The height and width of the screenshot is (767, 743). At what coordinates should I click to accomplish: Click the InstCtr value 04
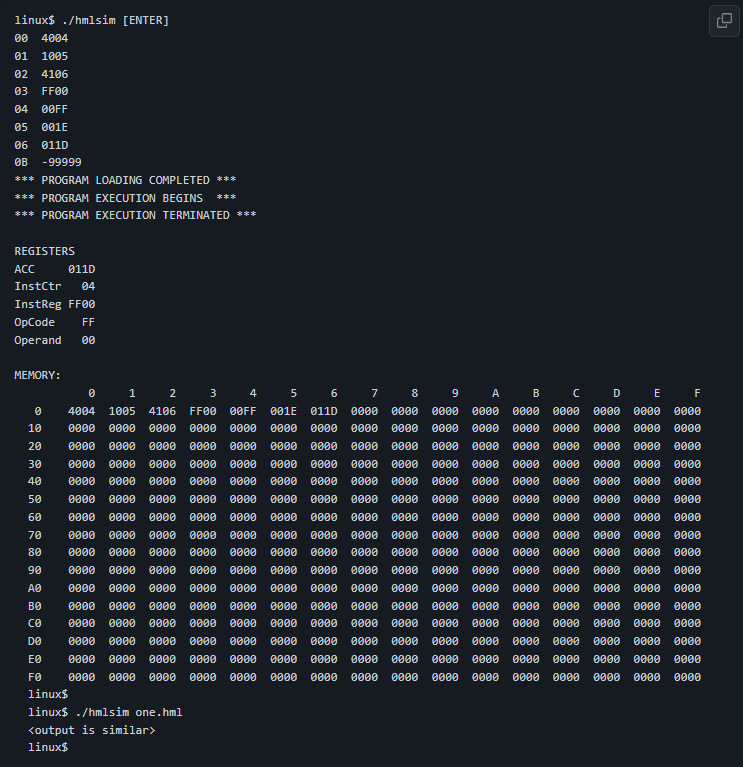[89, 286]
